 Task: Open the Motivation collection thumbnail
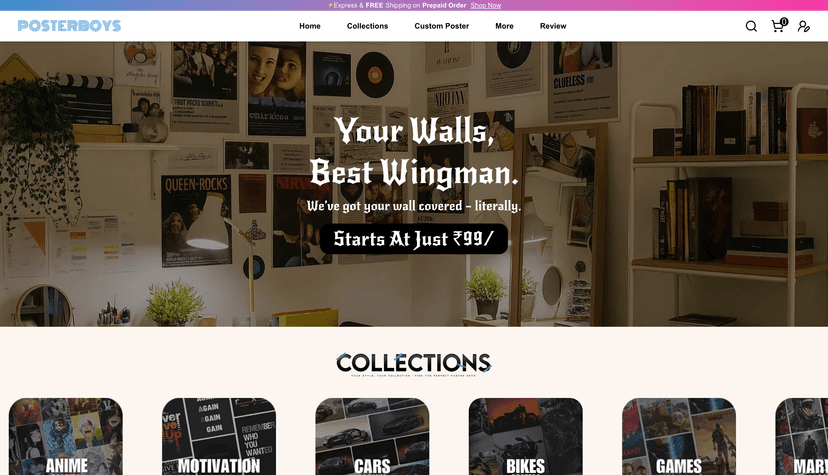(x=219, y=436)
